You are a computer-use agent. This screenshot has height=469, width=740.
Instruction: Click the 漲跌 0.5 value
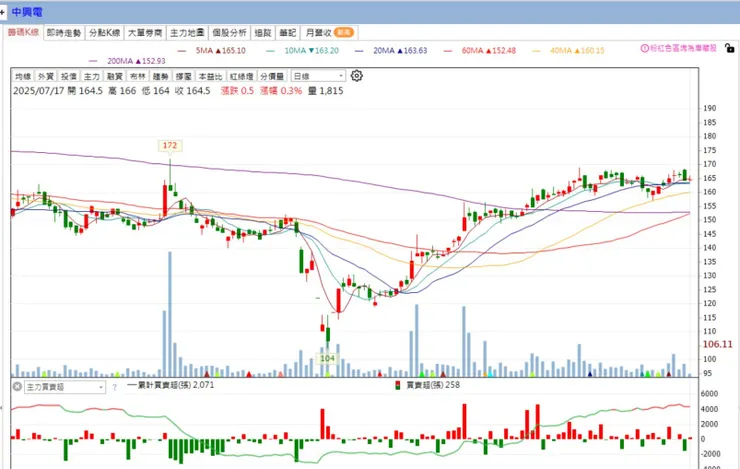pyautogui.click(x=237, y=91)
